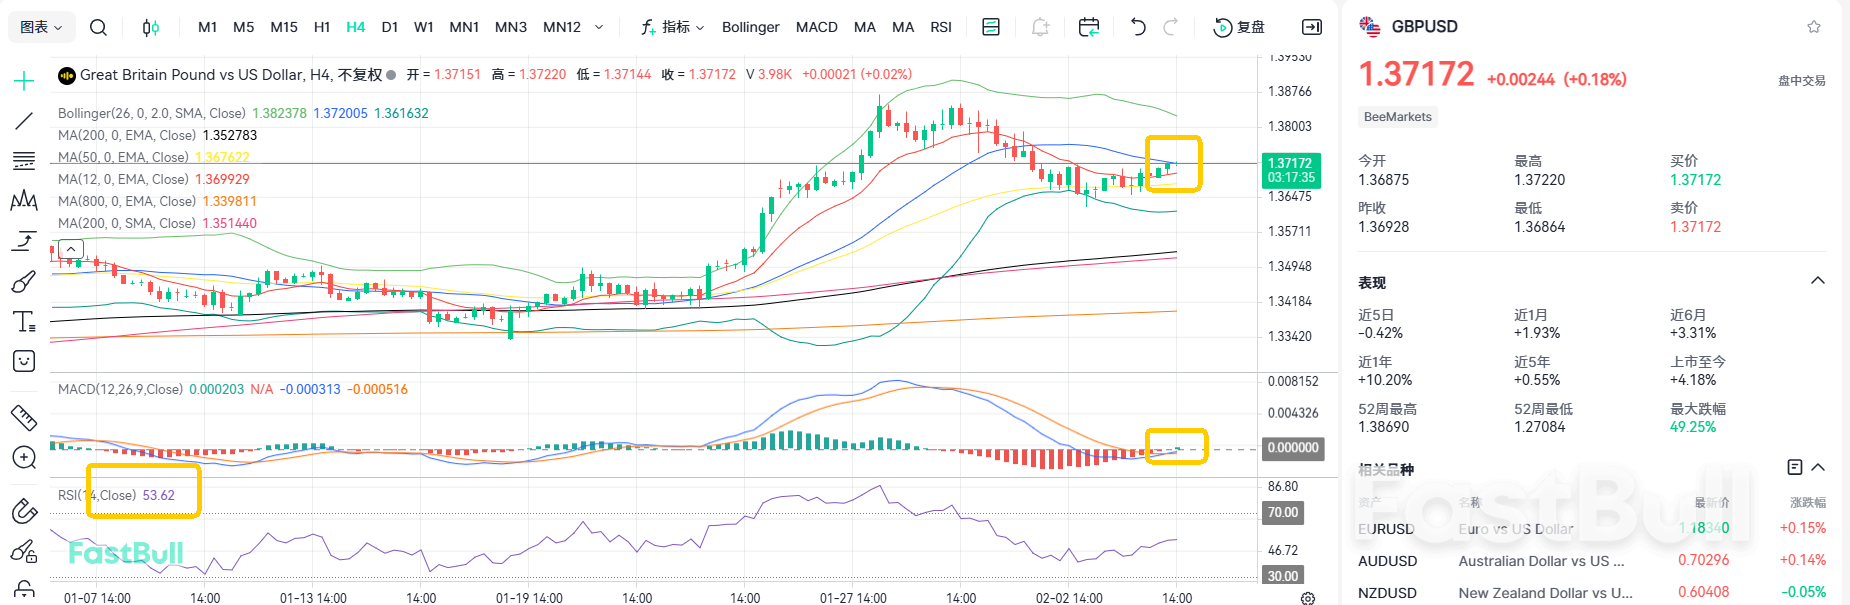Collapse the 表现 performance section
The height and width of the screenshot is (605, 1850).
point(1818,281)
